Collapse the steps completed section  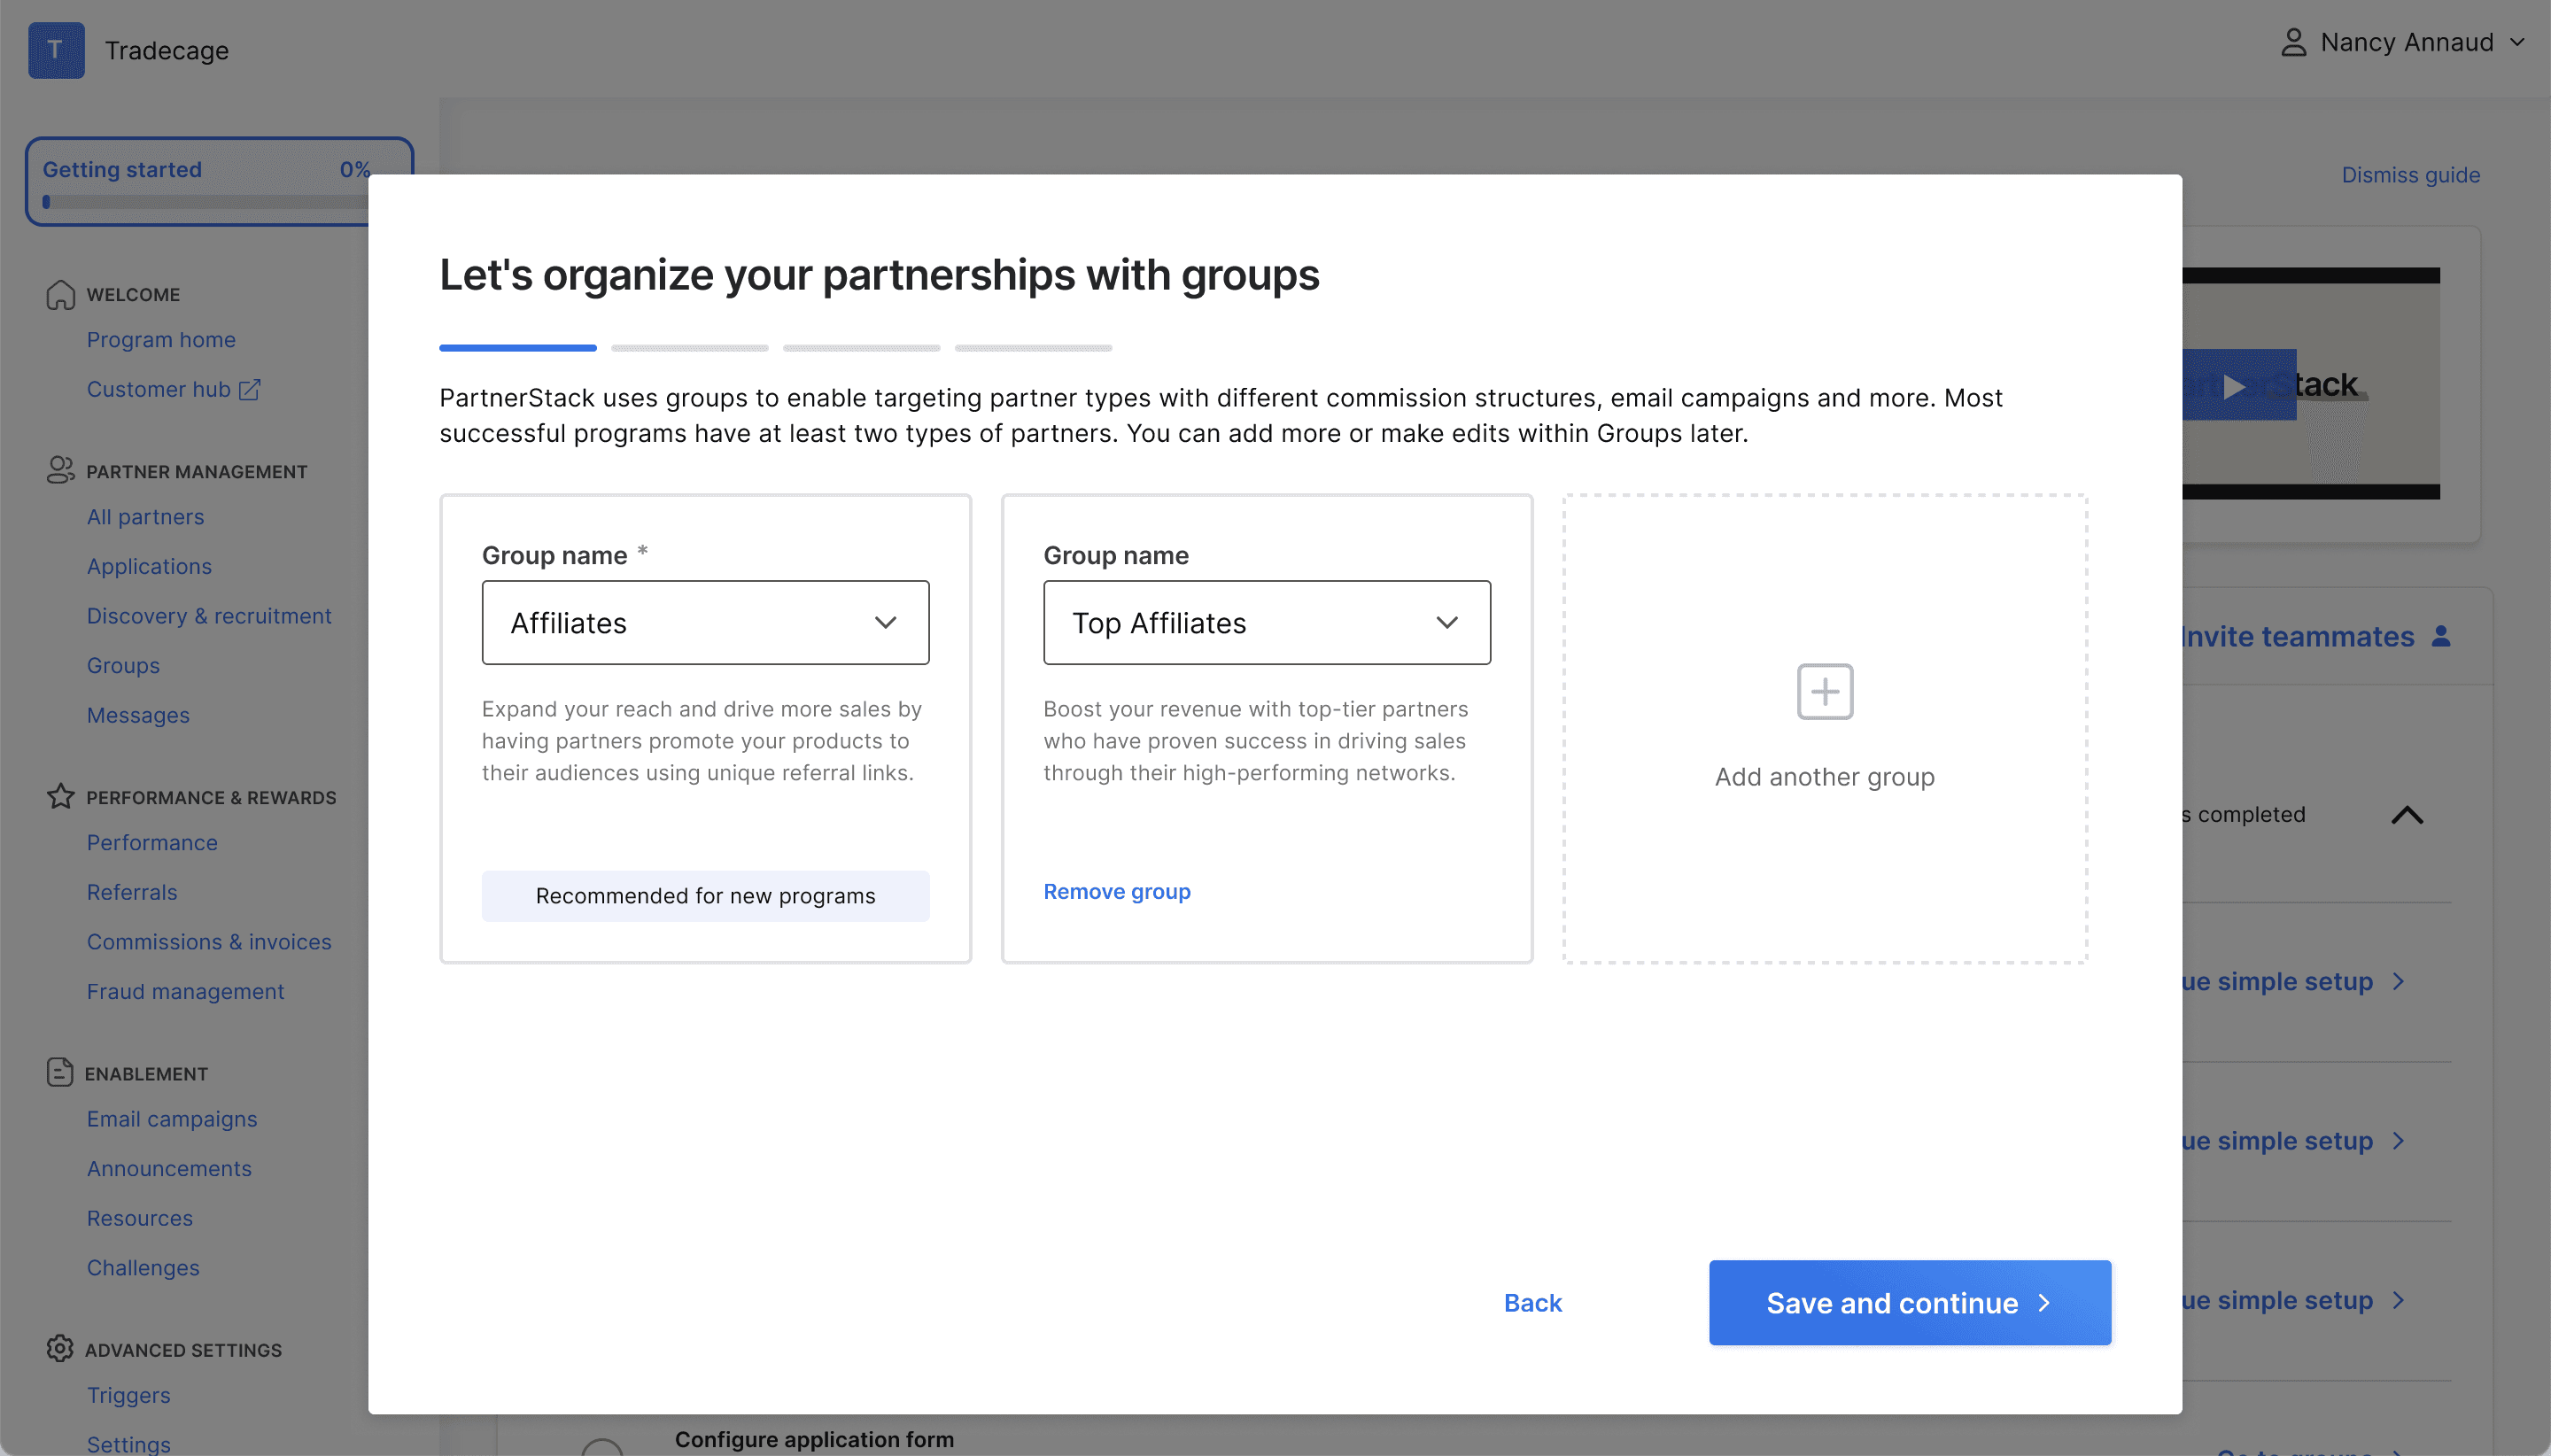[x=2407, y=815]
